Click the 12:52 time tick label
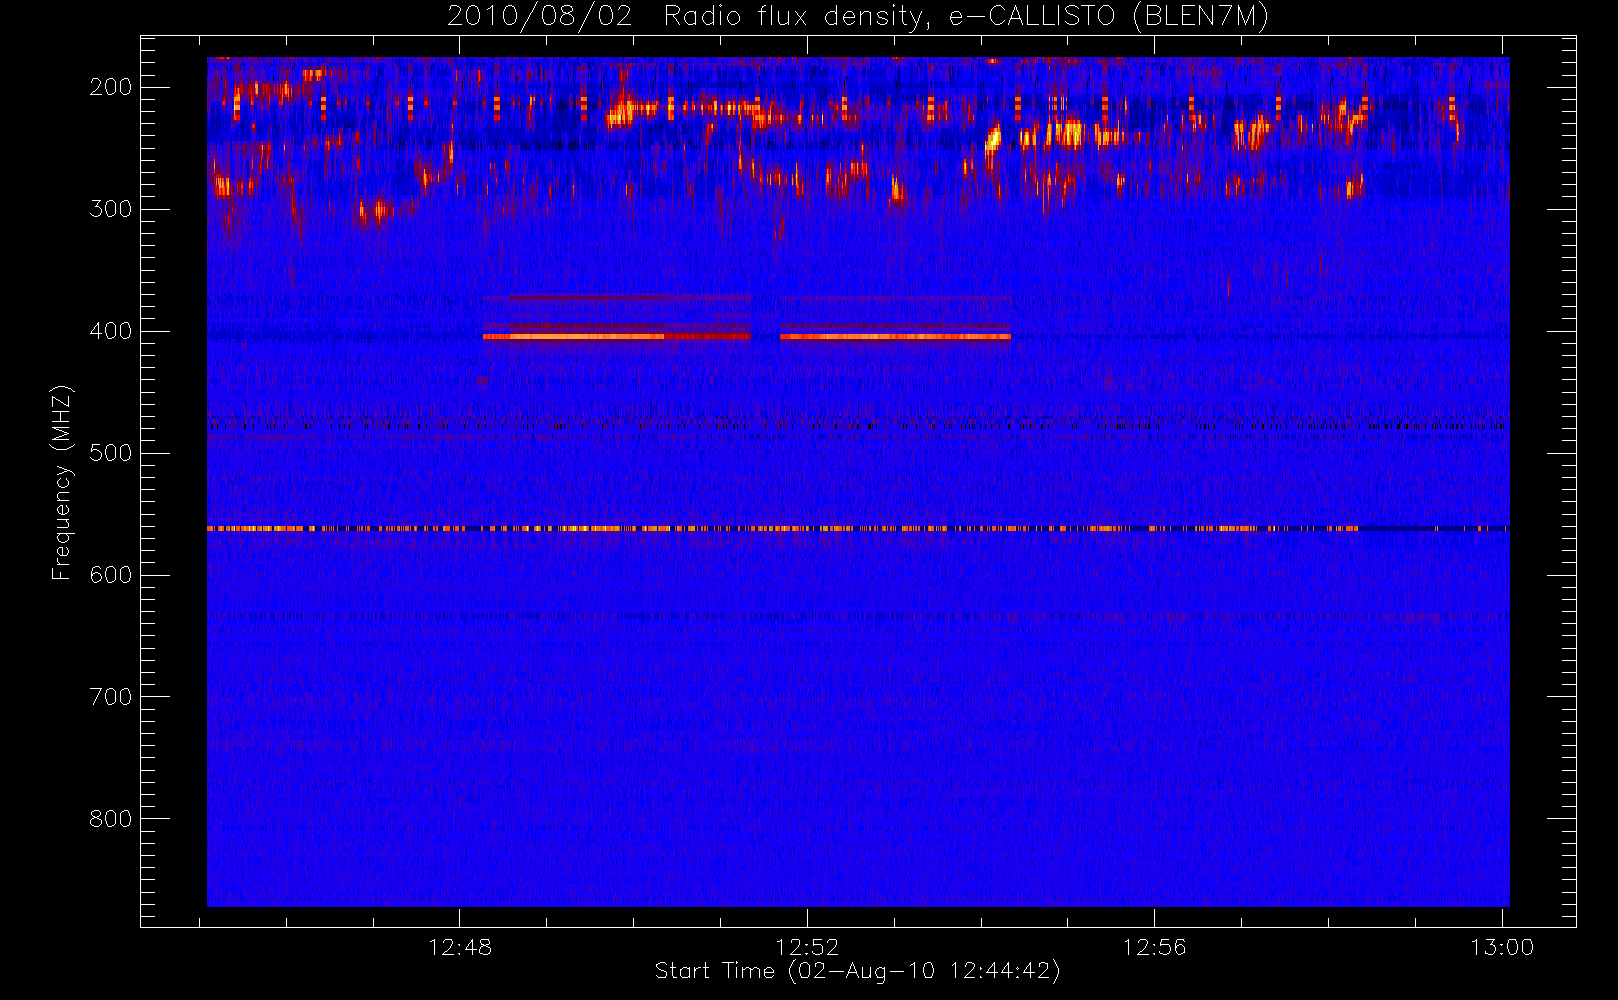 pos(807,947)
